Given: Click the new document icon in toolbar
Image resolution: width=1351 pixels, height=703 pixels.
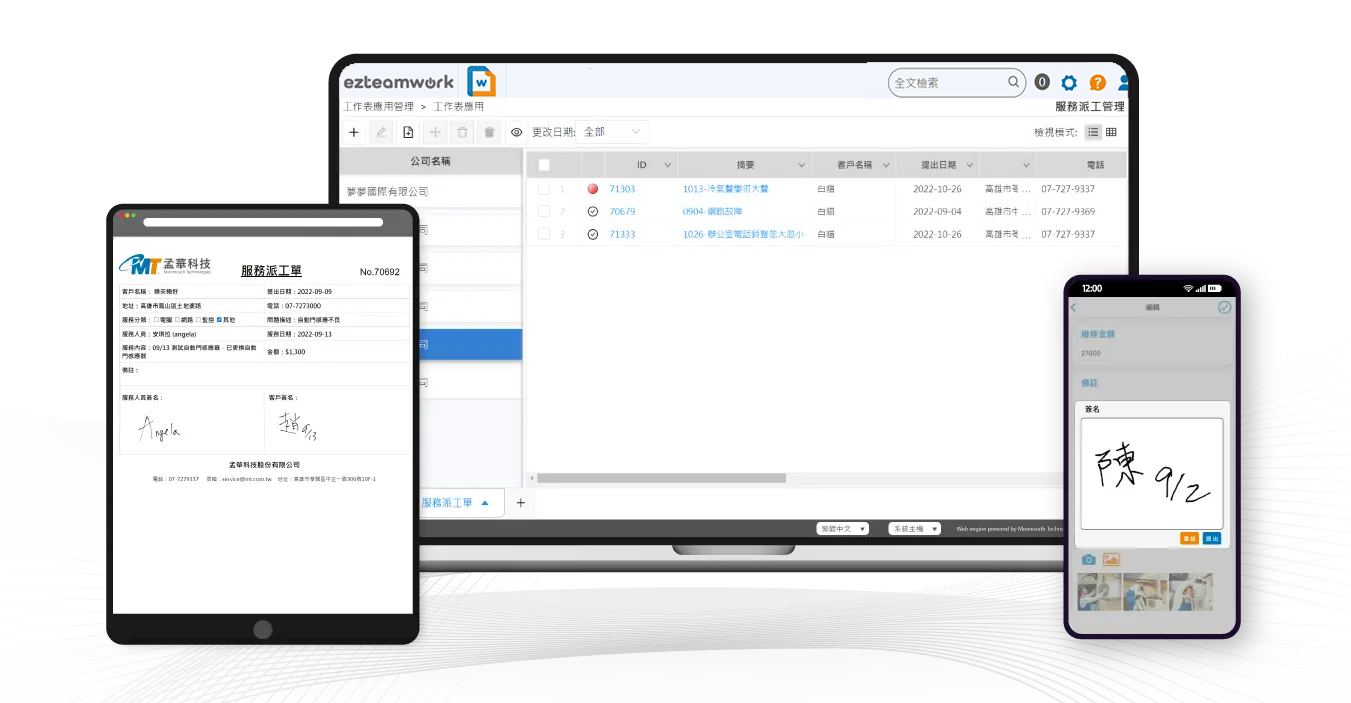Looking at the screenshot, I should (408, 132).
